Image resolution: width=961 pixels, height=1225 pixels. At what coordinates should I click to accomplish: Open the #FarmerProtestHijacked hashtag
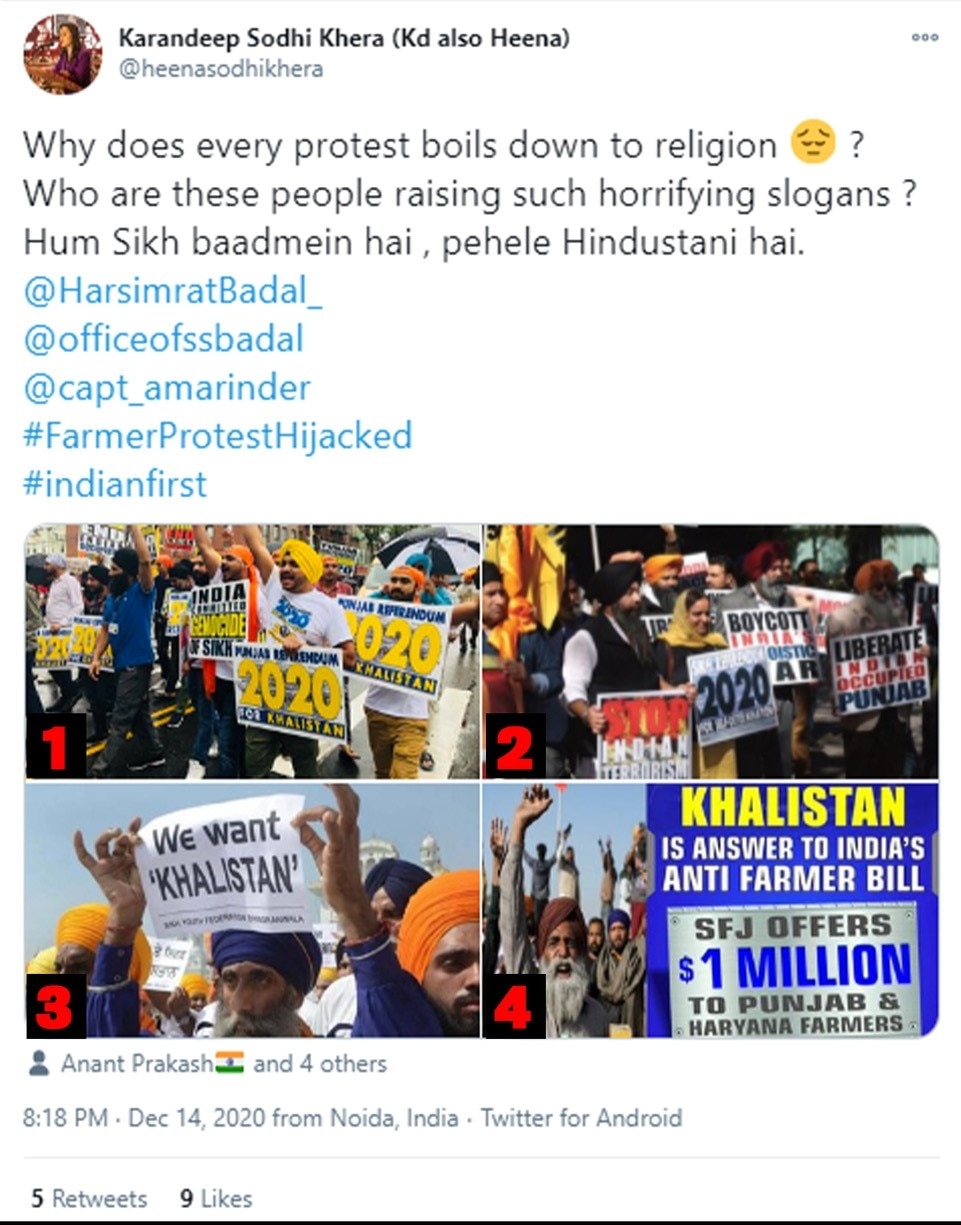click(217, 436)
